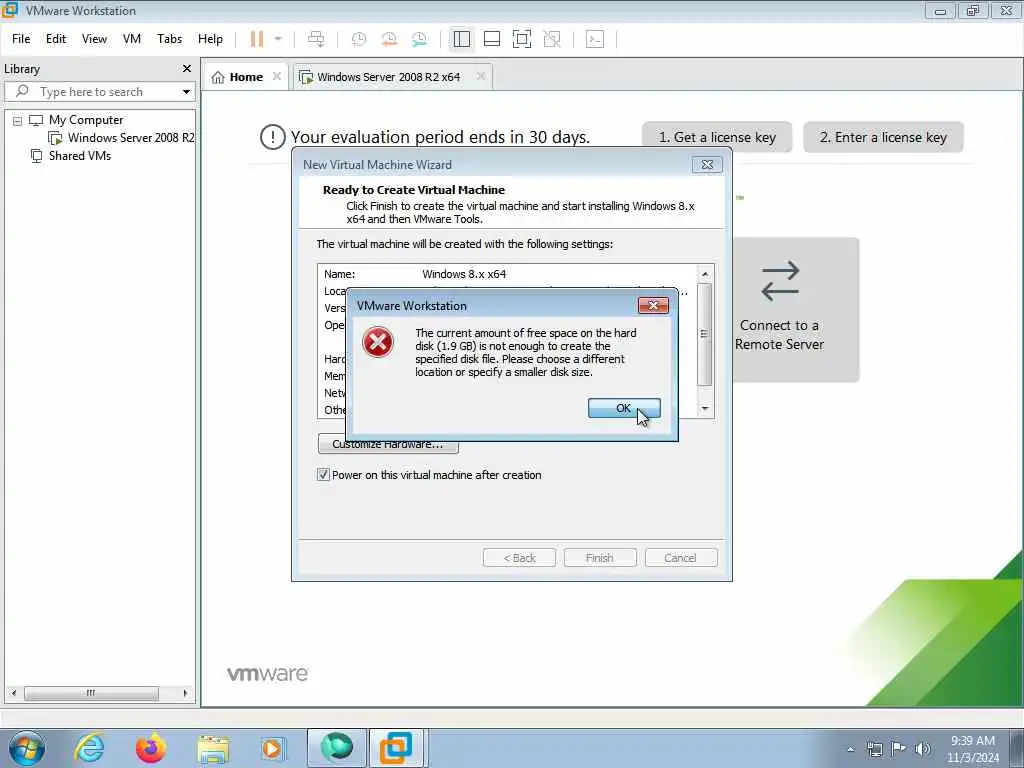Launch Internet Explorer from the taskbar
Viewport: 1024px width, 768px height.
[89, 748]
